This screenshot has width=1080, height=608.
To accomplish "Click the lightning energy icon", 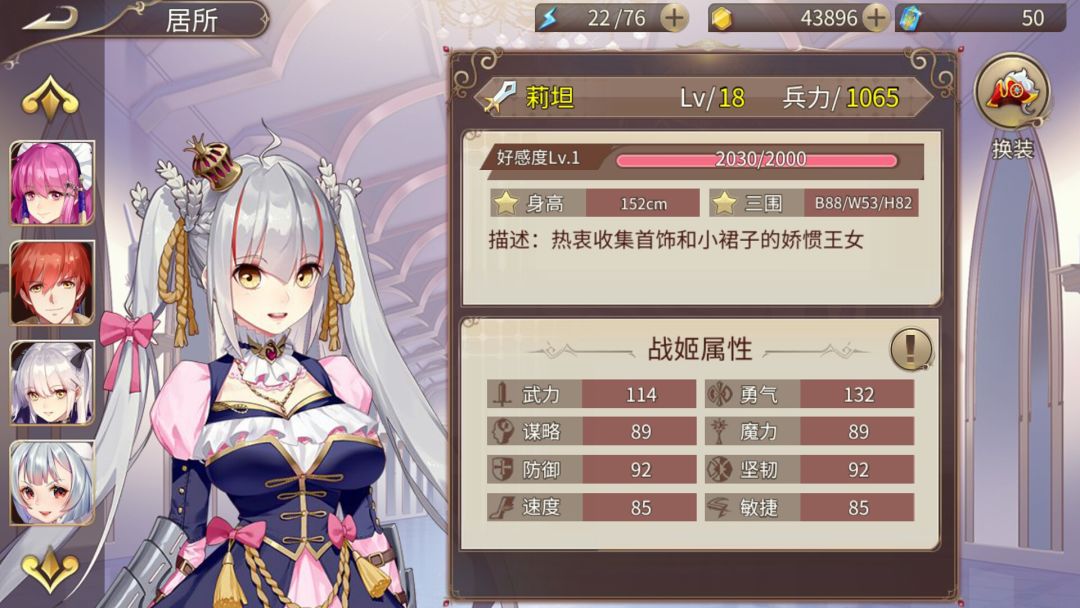I will (549, 19).
